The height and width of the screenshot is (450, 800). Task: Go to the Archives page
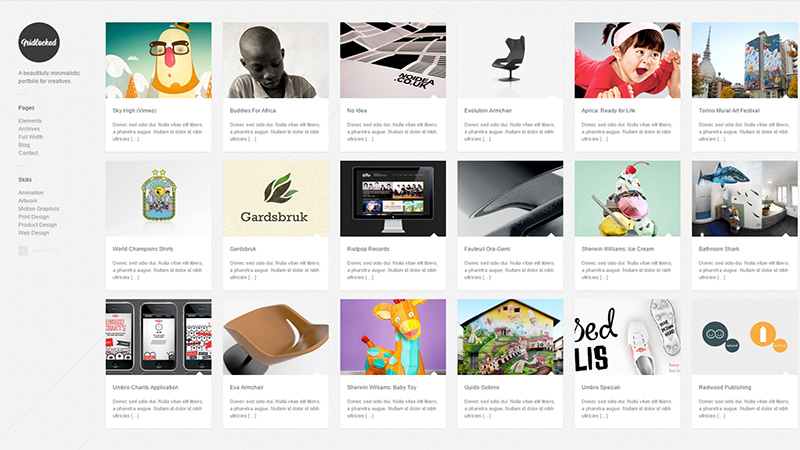pyautogui.click(x=29, y=129)
